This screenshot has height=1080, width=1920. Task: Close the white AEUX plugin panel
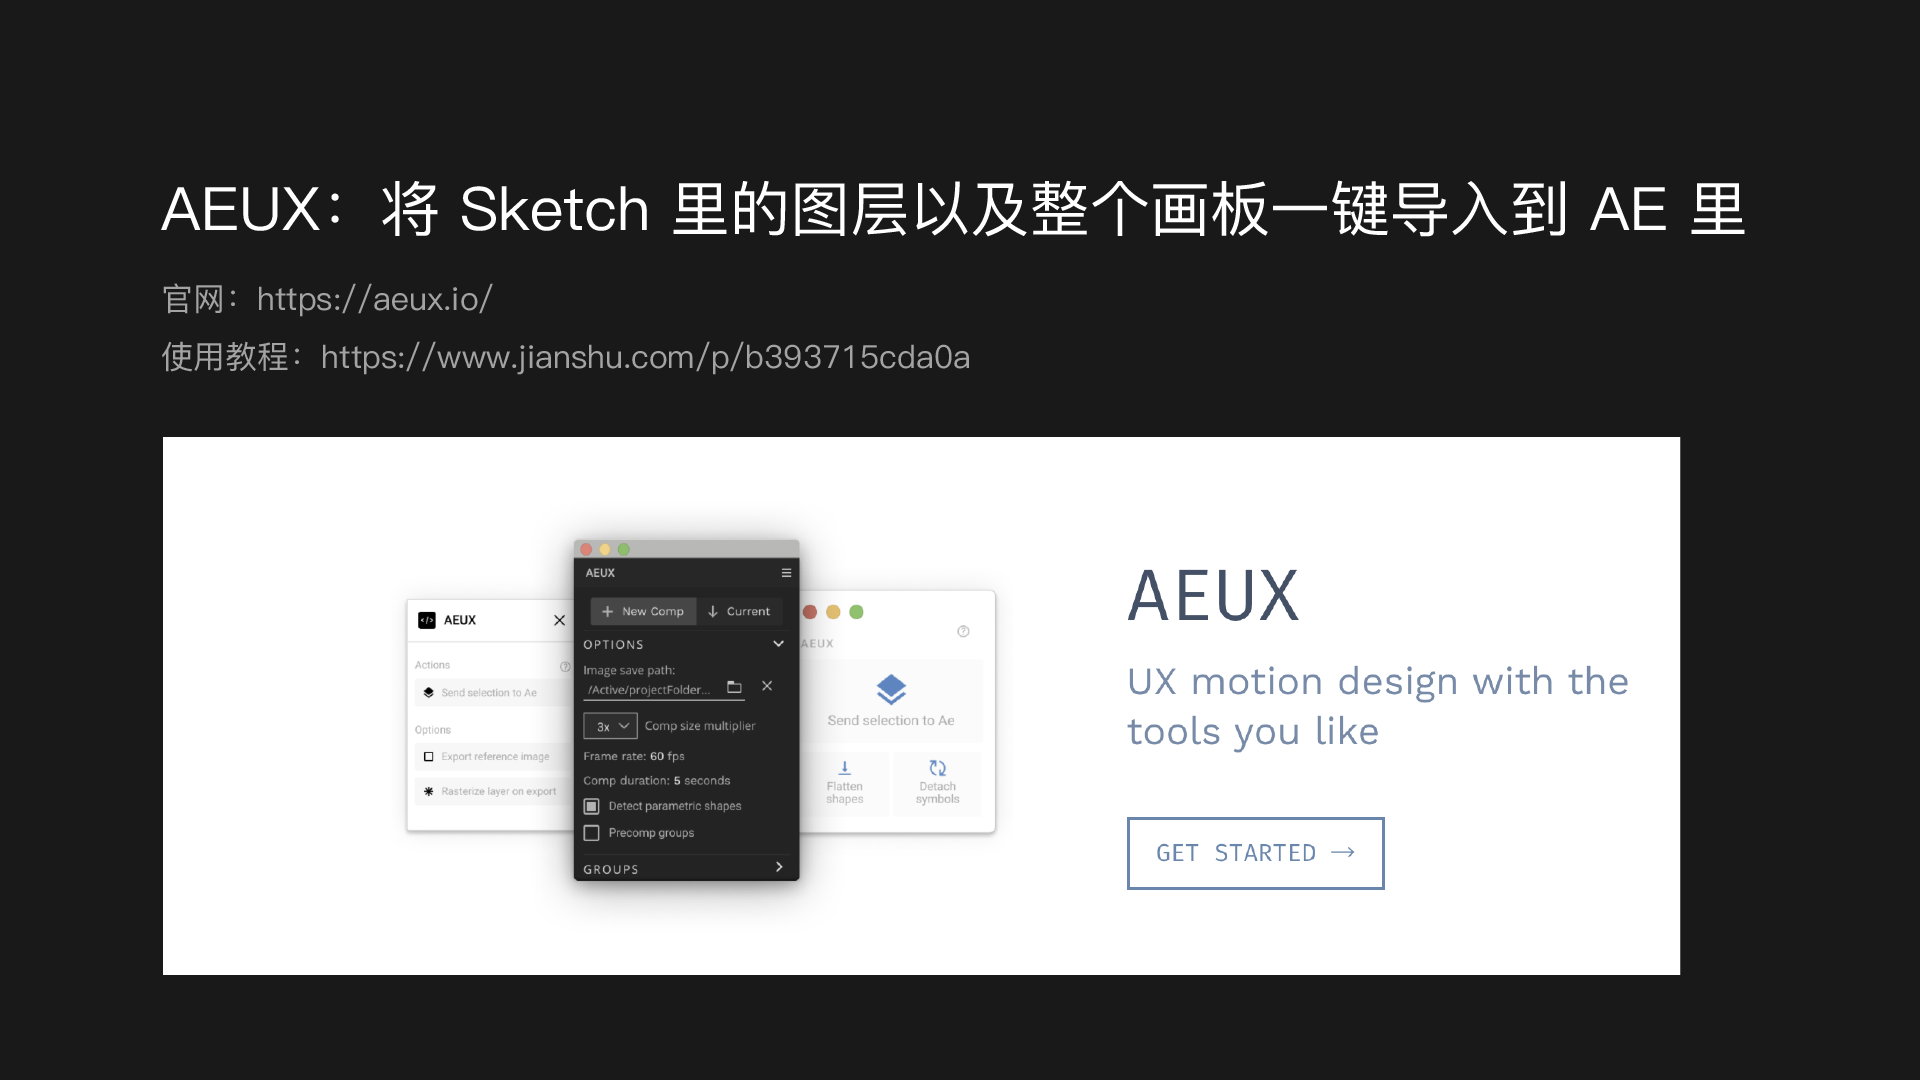tap(559, 620)
